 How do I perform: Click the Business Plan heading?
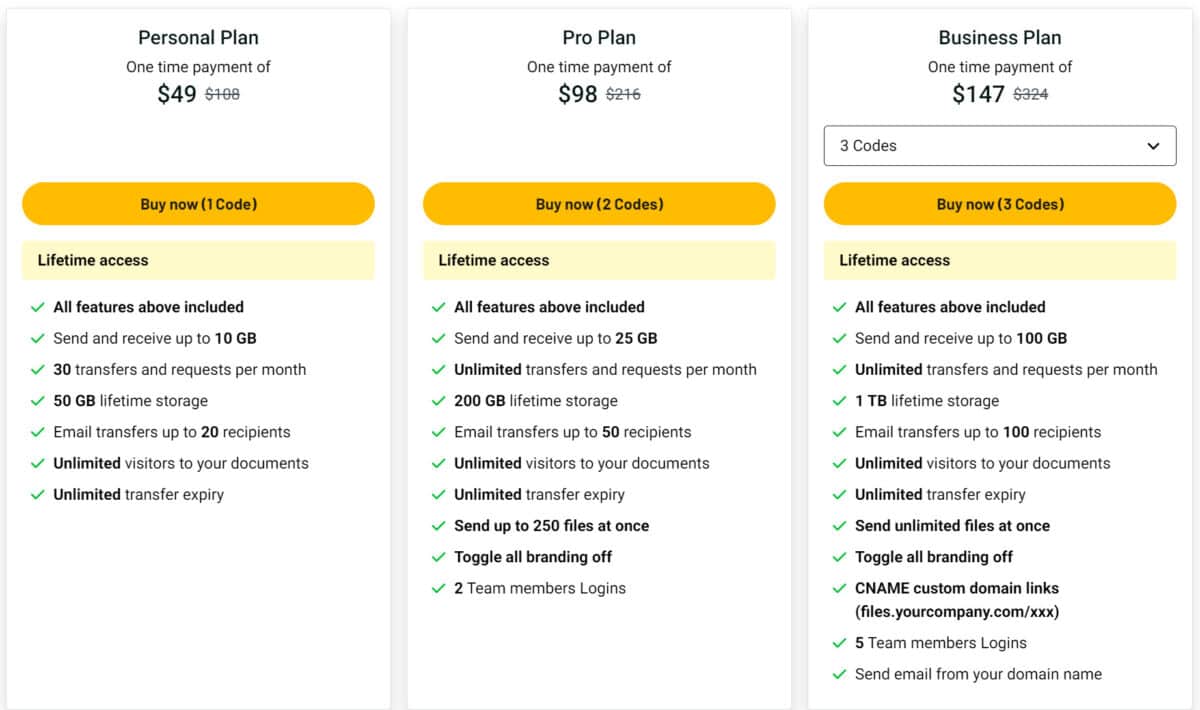[x=1000, y=38]
